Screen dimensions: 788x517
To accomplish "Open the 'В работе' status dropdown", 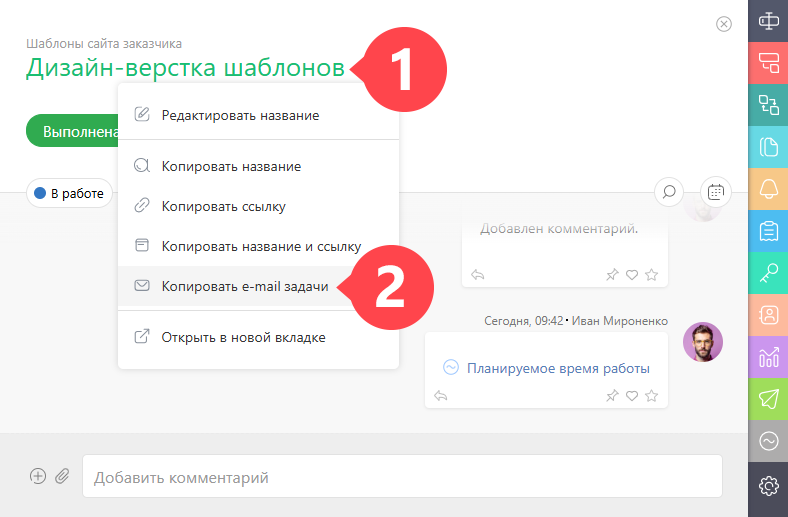I will [69, 193].
